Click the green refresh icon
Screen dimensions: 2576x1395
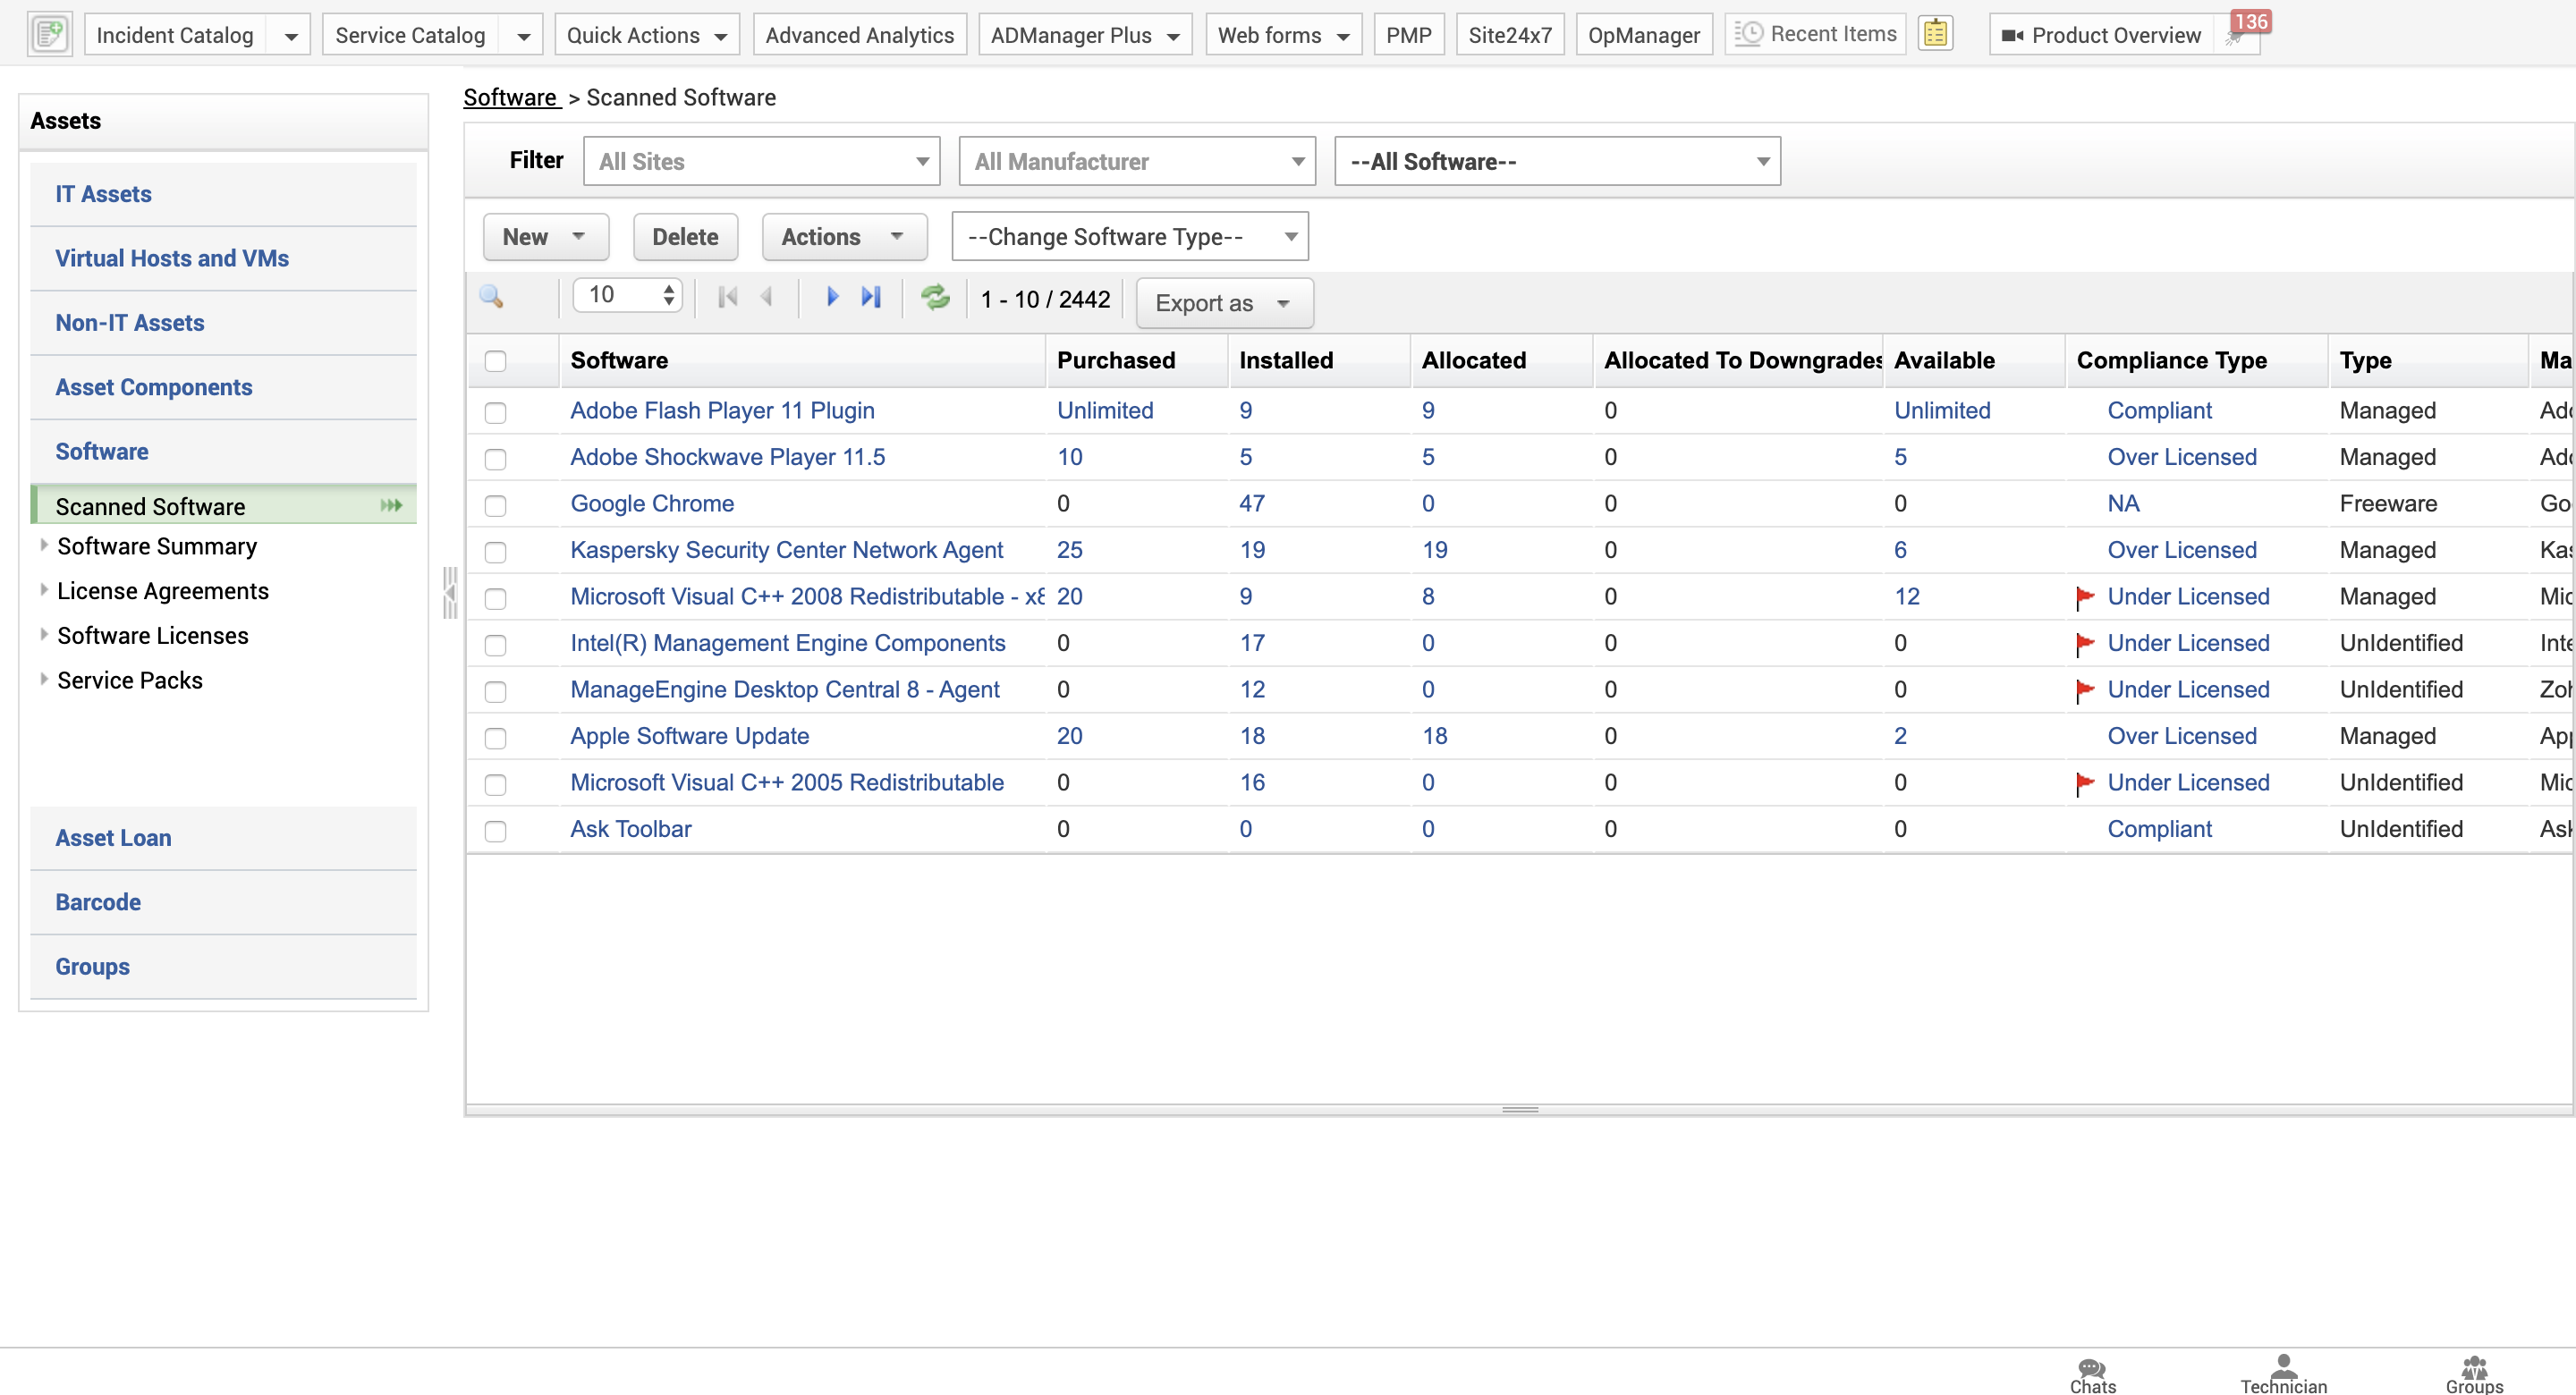(935, 296)
